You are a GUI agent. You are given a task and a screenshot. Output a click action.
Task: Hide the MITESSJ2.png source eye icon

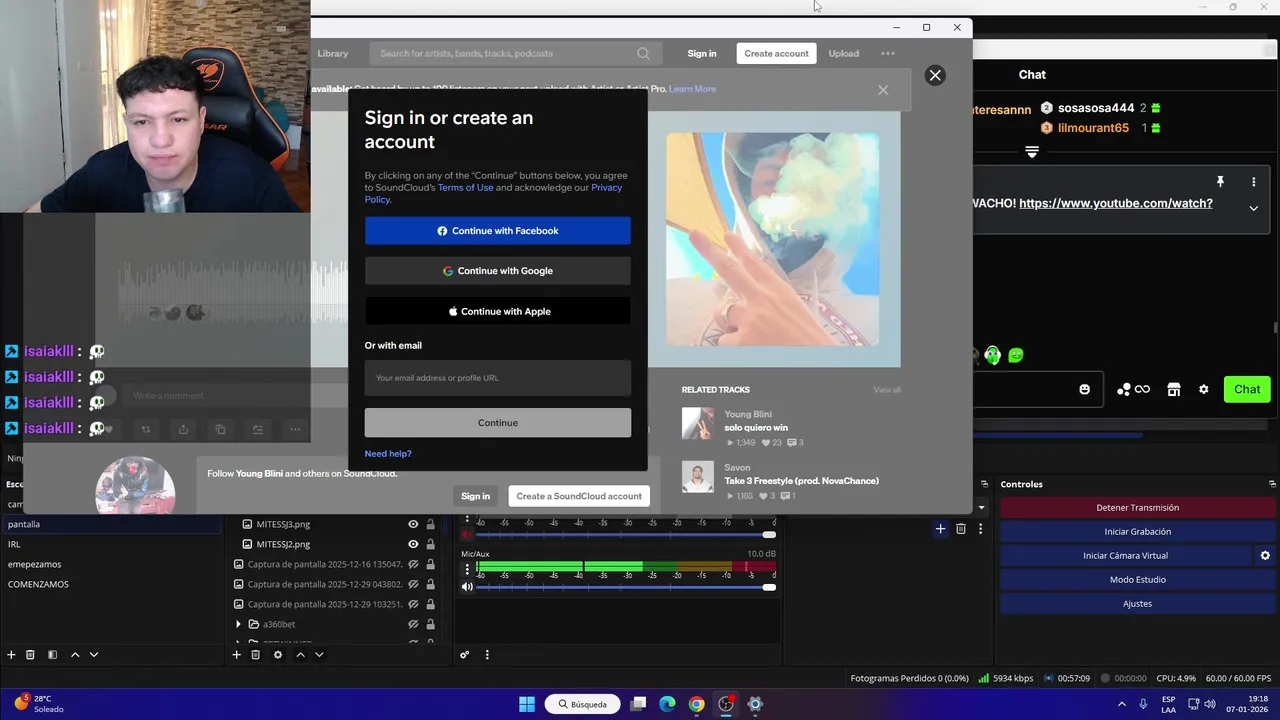[x=413, y=544]
